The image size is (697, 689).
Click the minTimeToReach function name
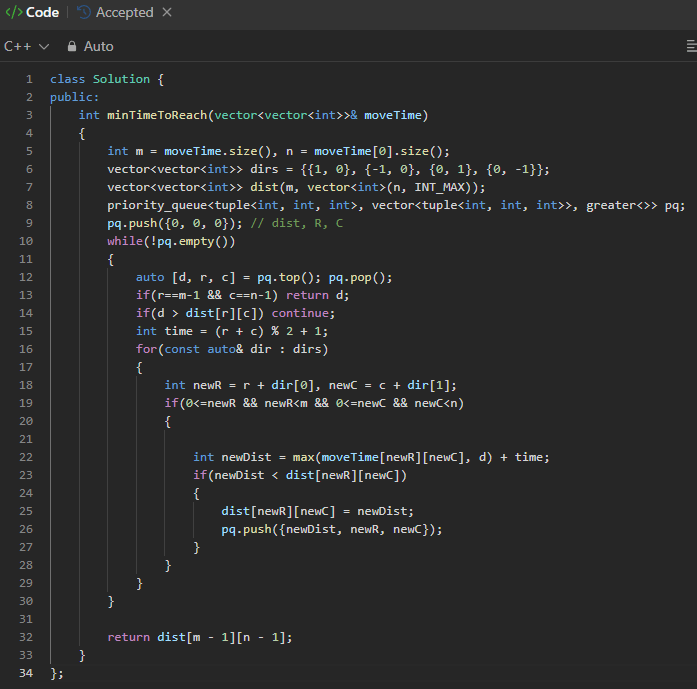tap(156, 115)
